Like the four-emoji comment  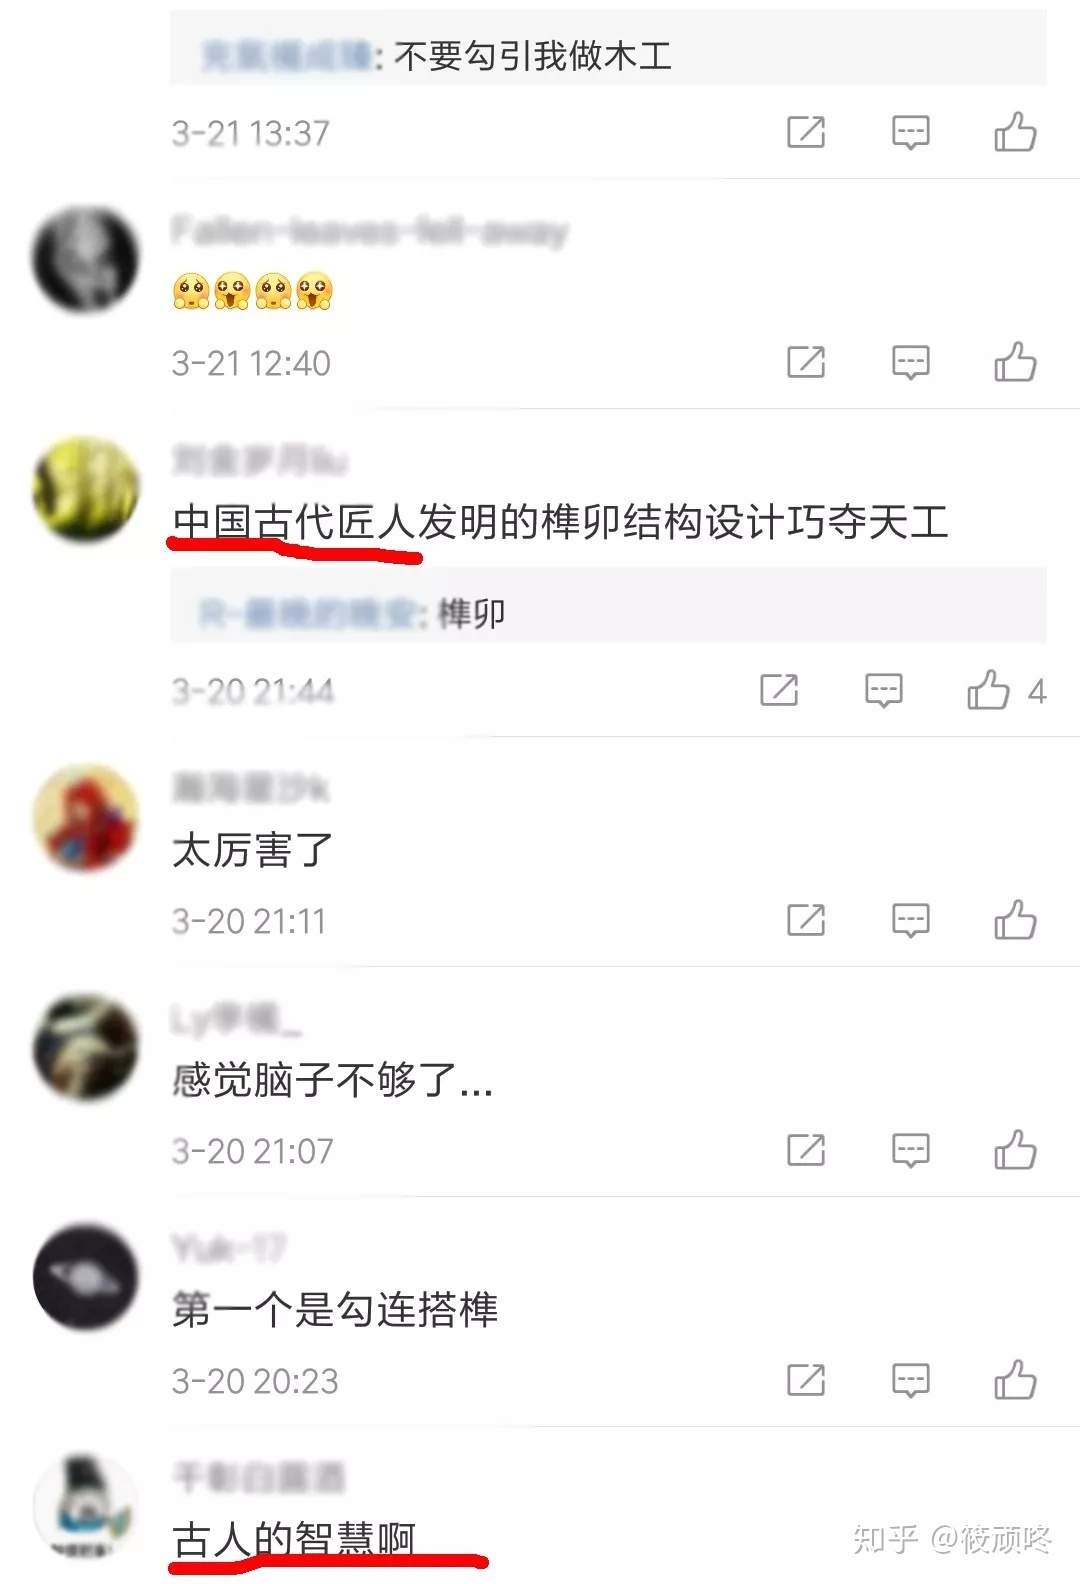[x=1015, y=362]
